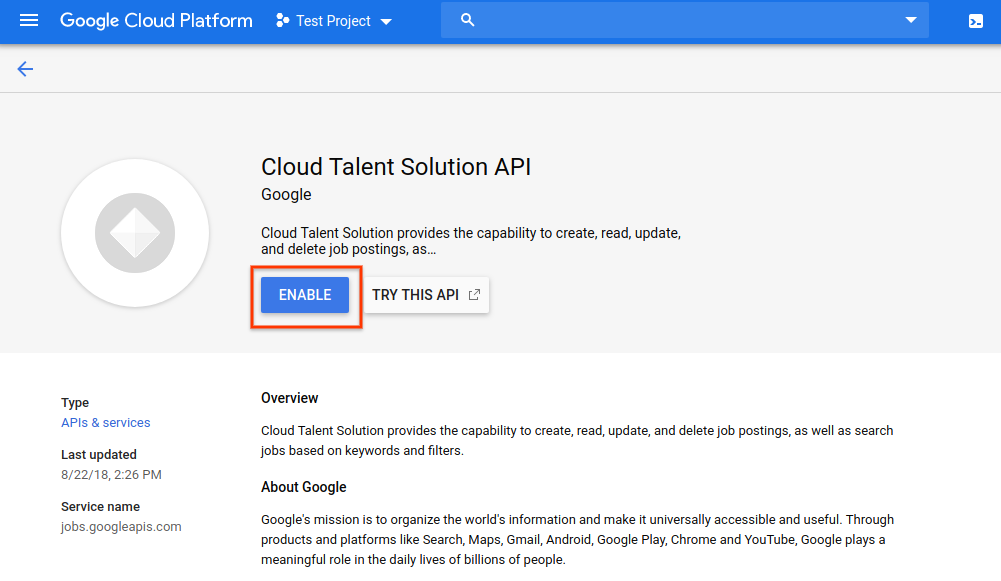Click the search magnifier icon

pos(467,21)
